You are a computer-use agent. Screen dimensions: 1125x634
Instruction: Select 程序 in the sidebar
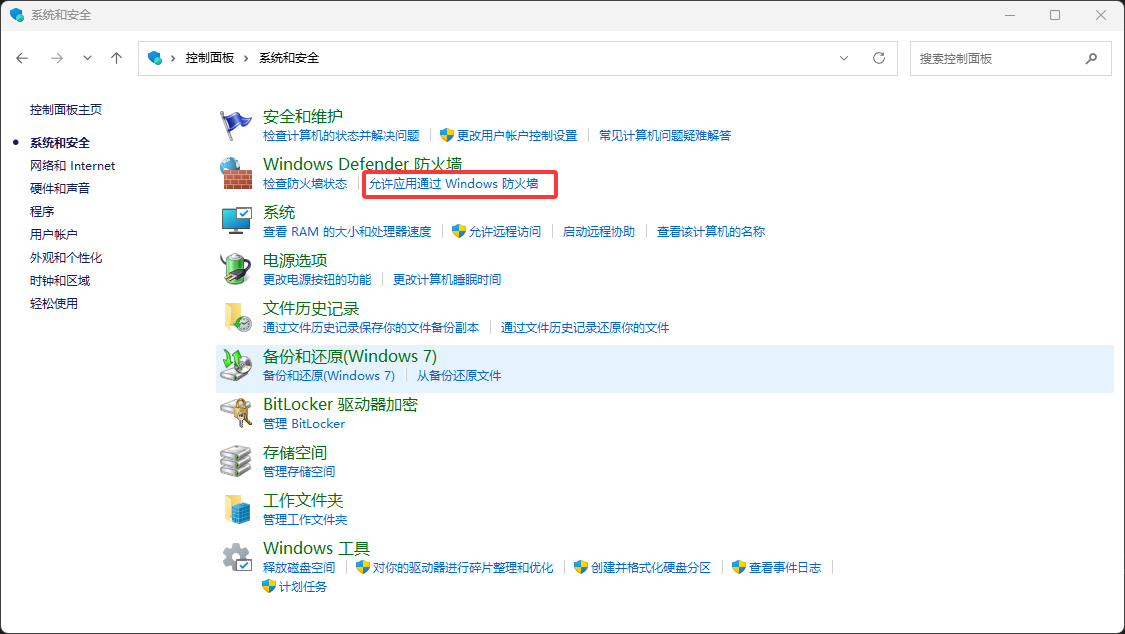click(x=42, y=212)
